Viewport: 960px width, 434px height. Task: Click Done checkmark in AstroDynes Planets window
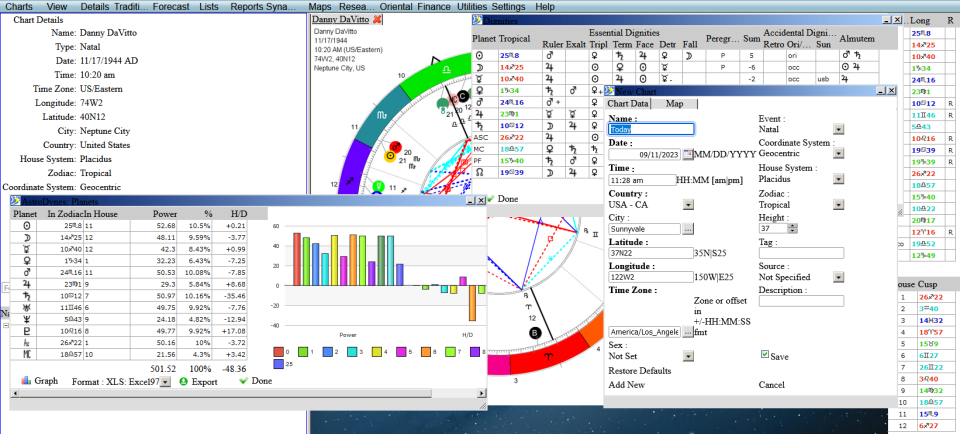pos(243,381)
